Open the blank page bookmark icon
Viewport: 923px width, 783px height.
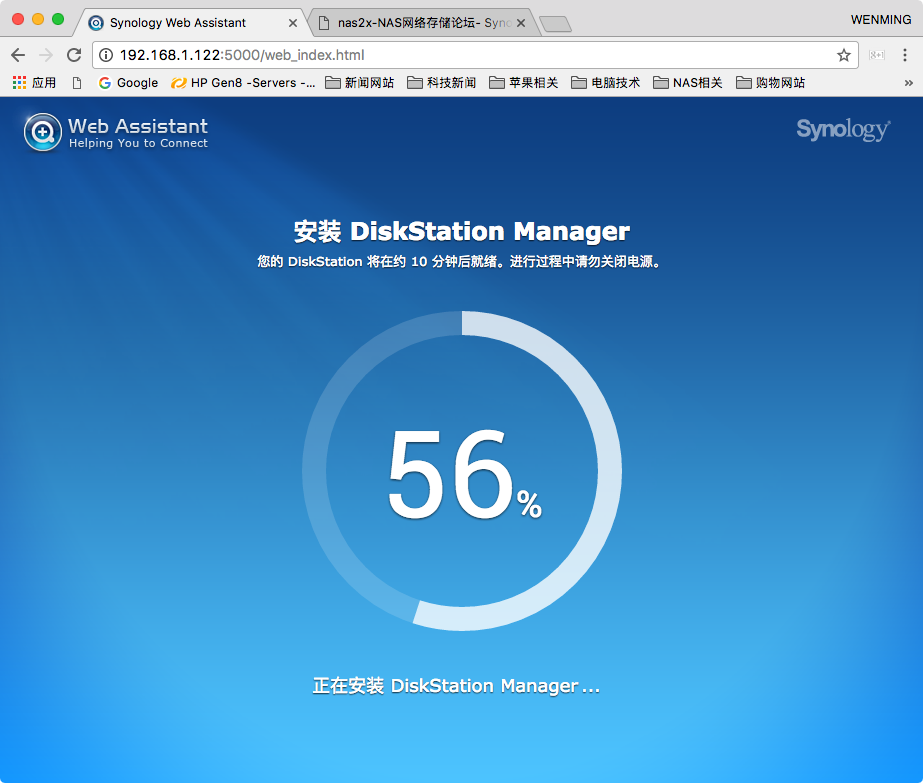(x=77, y=83)
